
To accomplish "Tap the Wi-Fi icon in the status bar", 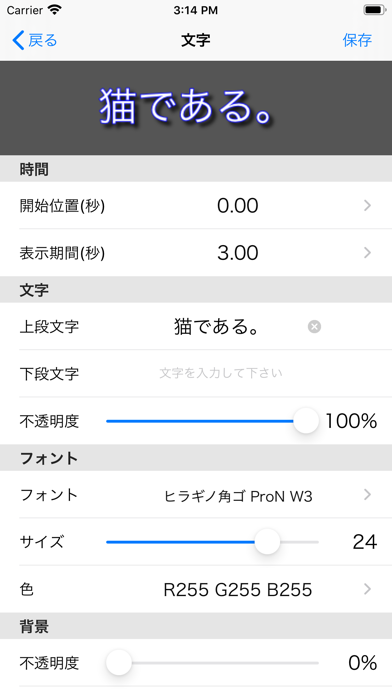I will (x=55, y=10).
